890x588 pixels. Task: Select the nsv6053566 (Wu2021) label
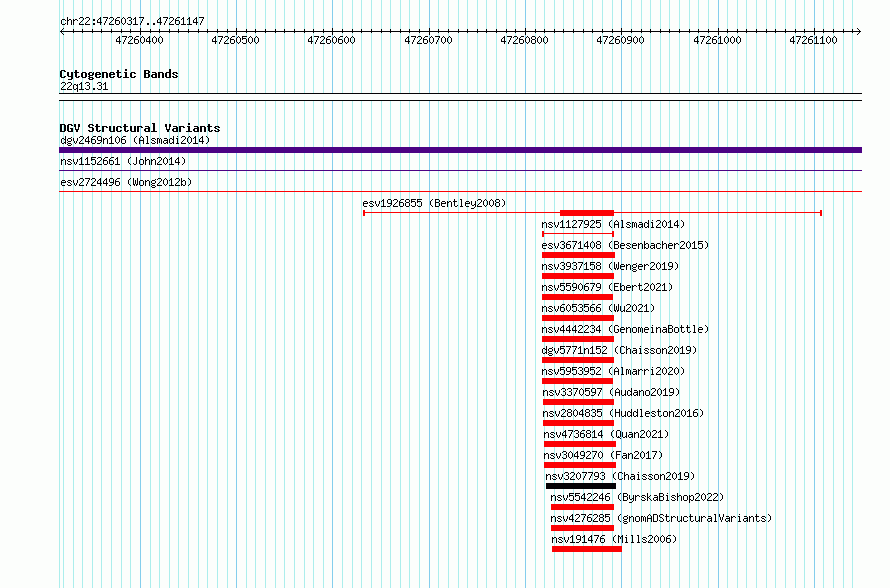pyautogui.click(x=598, y=308)
